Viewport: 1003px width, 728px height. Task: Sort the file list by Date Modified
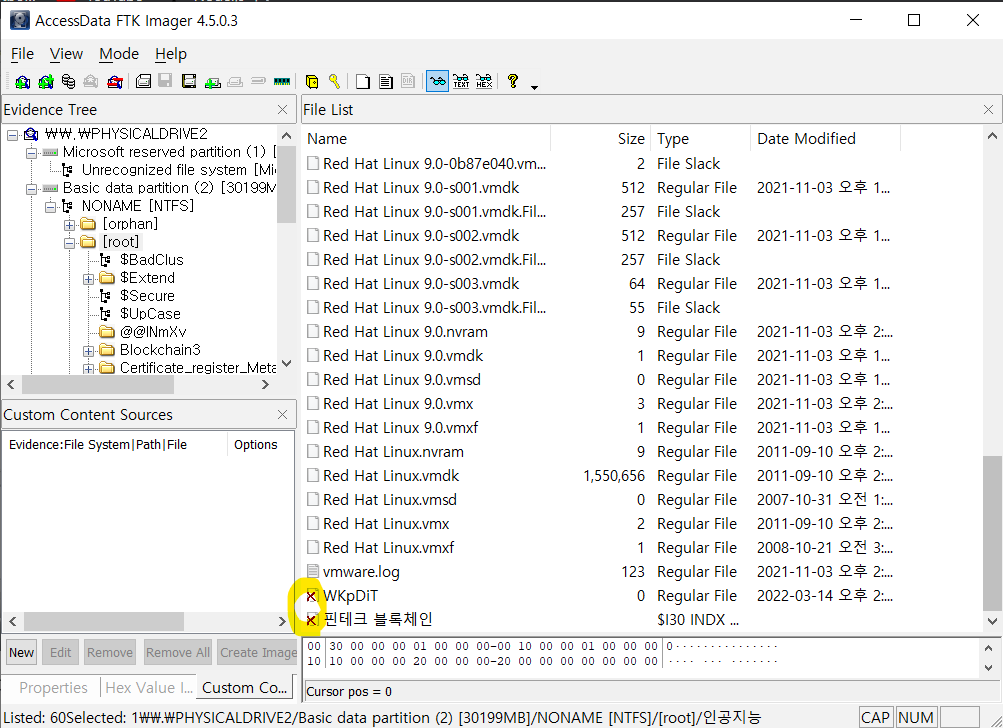tap(825, 139)
